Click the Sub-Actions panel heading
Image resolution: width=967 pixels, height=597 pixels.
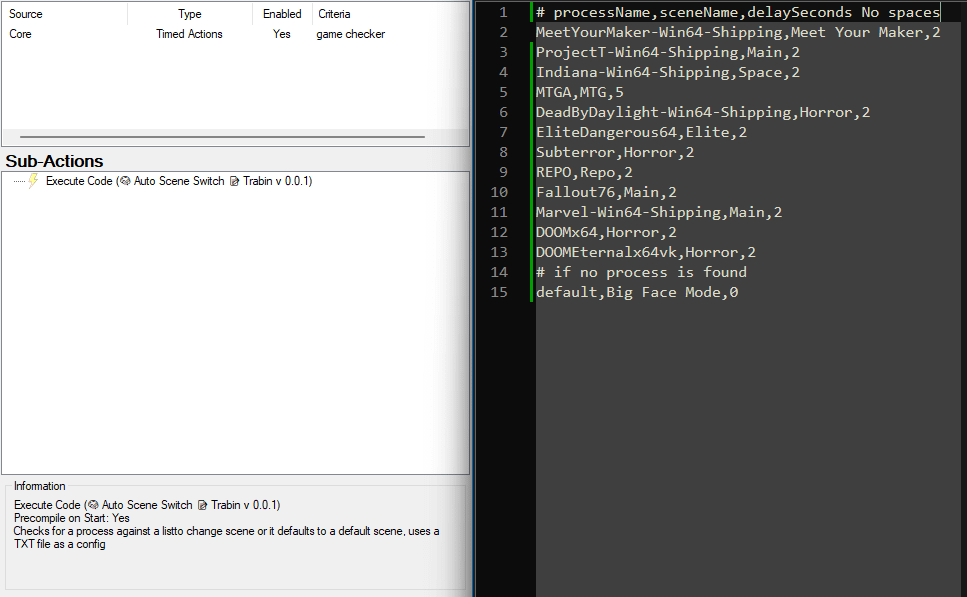54,161
